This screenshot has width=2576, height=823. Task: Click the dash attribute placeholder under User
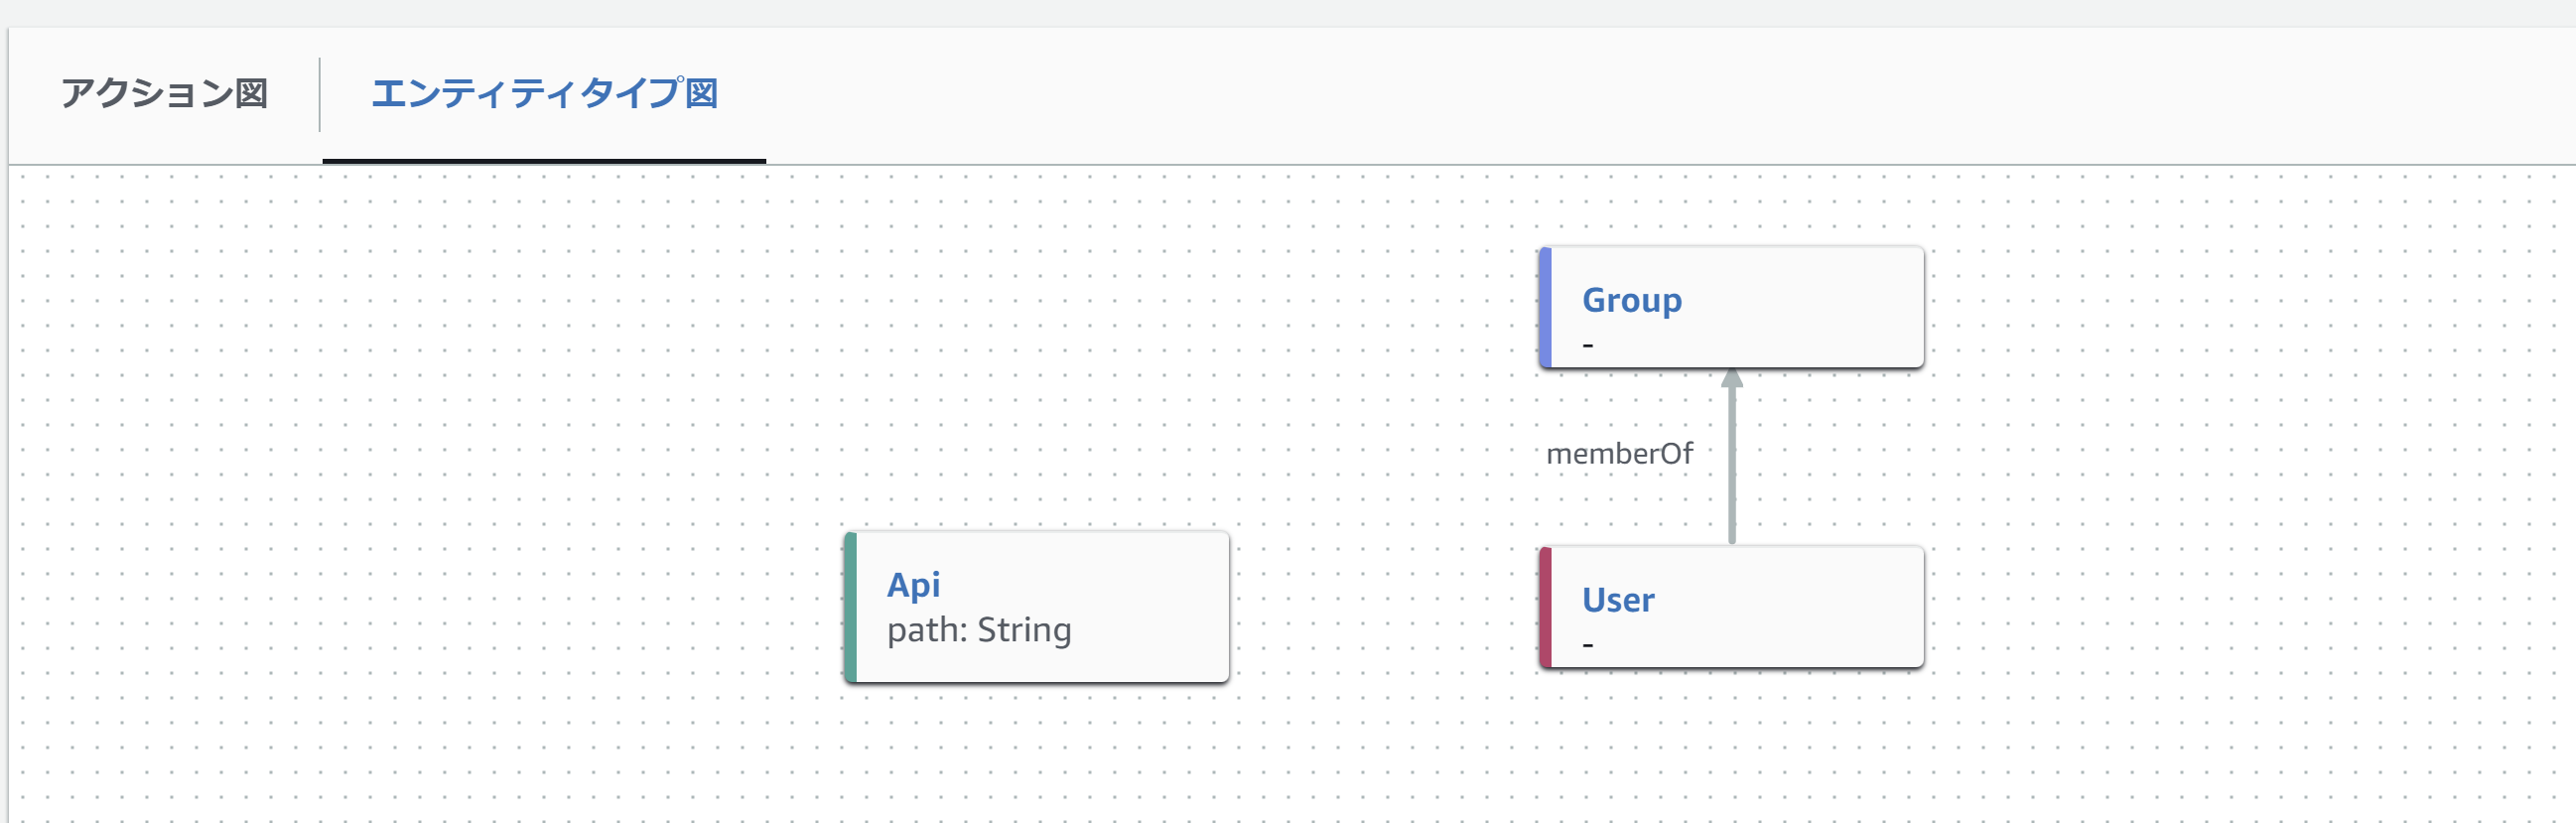click(1588, 646)
